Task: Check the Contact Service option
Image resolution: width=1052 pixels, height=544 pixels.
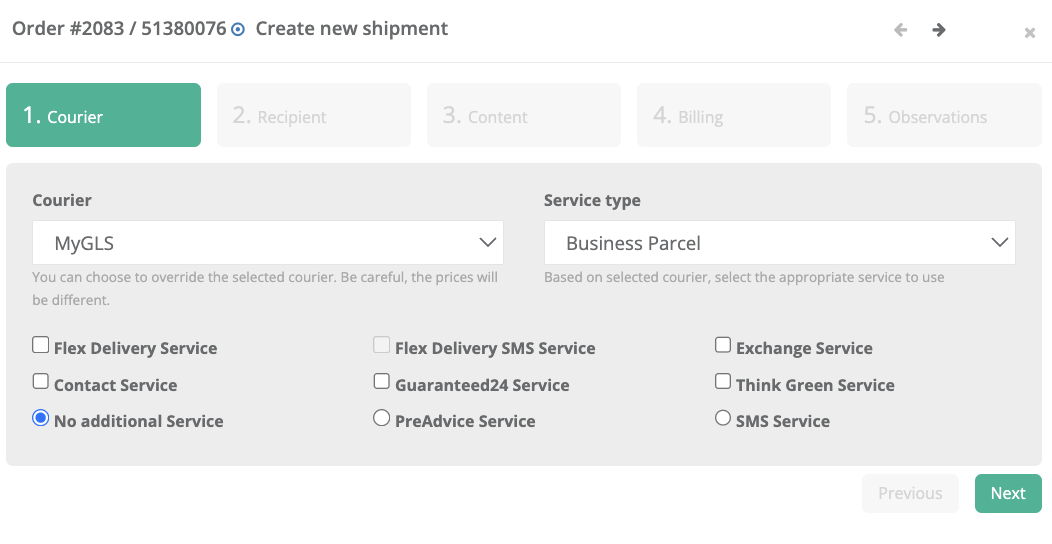Action: tap(41, 381)
